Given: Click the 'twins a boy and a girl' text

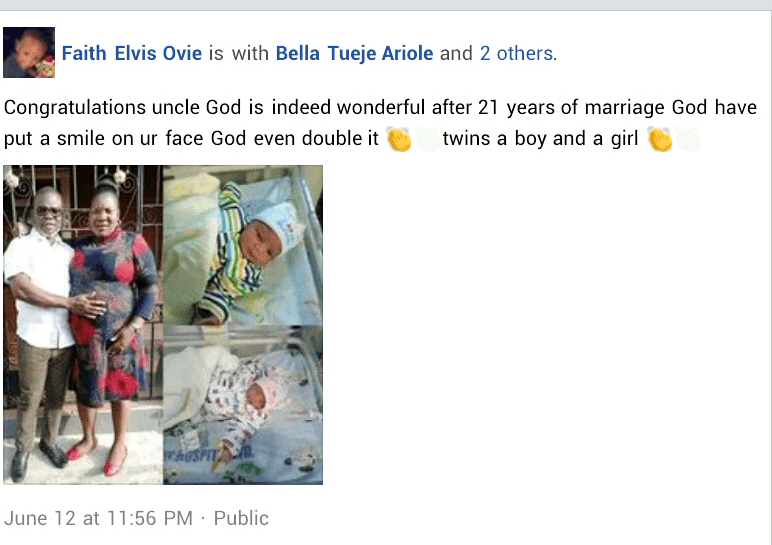Looking at the screenshot, I should point(540,140).
